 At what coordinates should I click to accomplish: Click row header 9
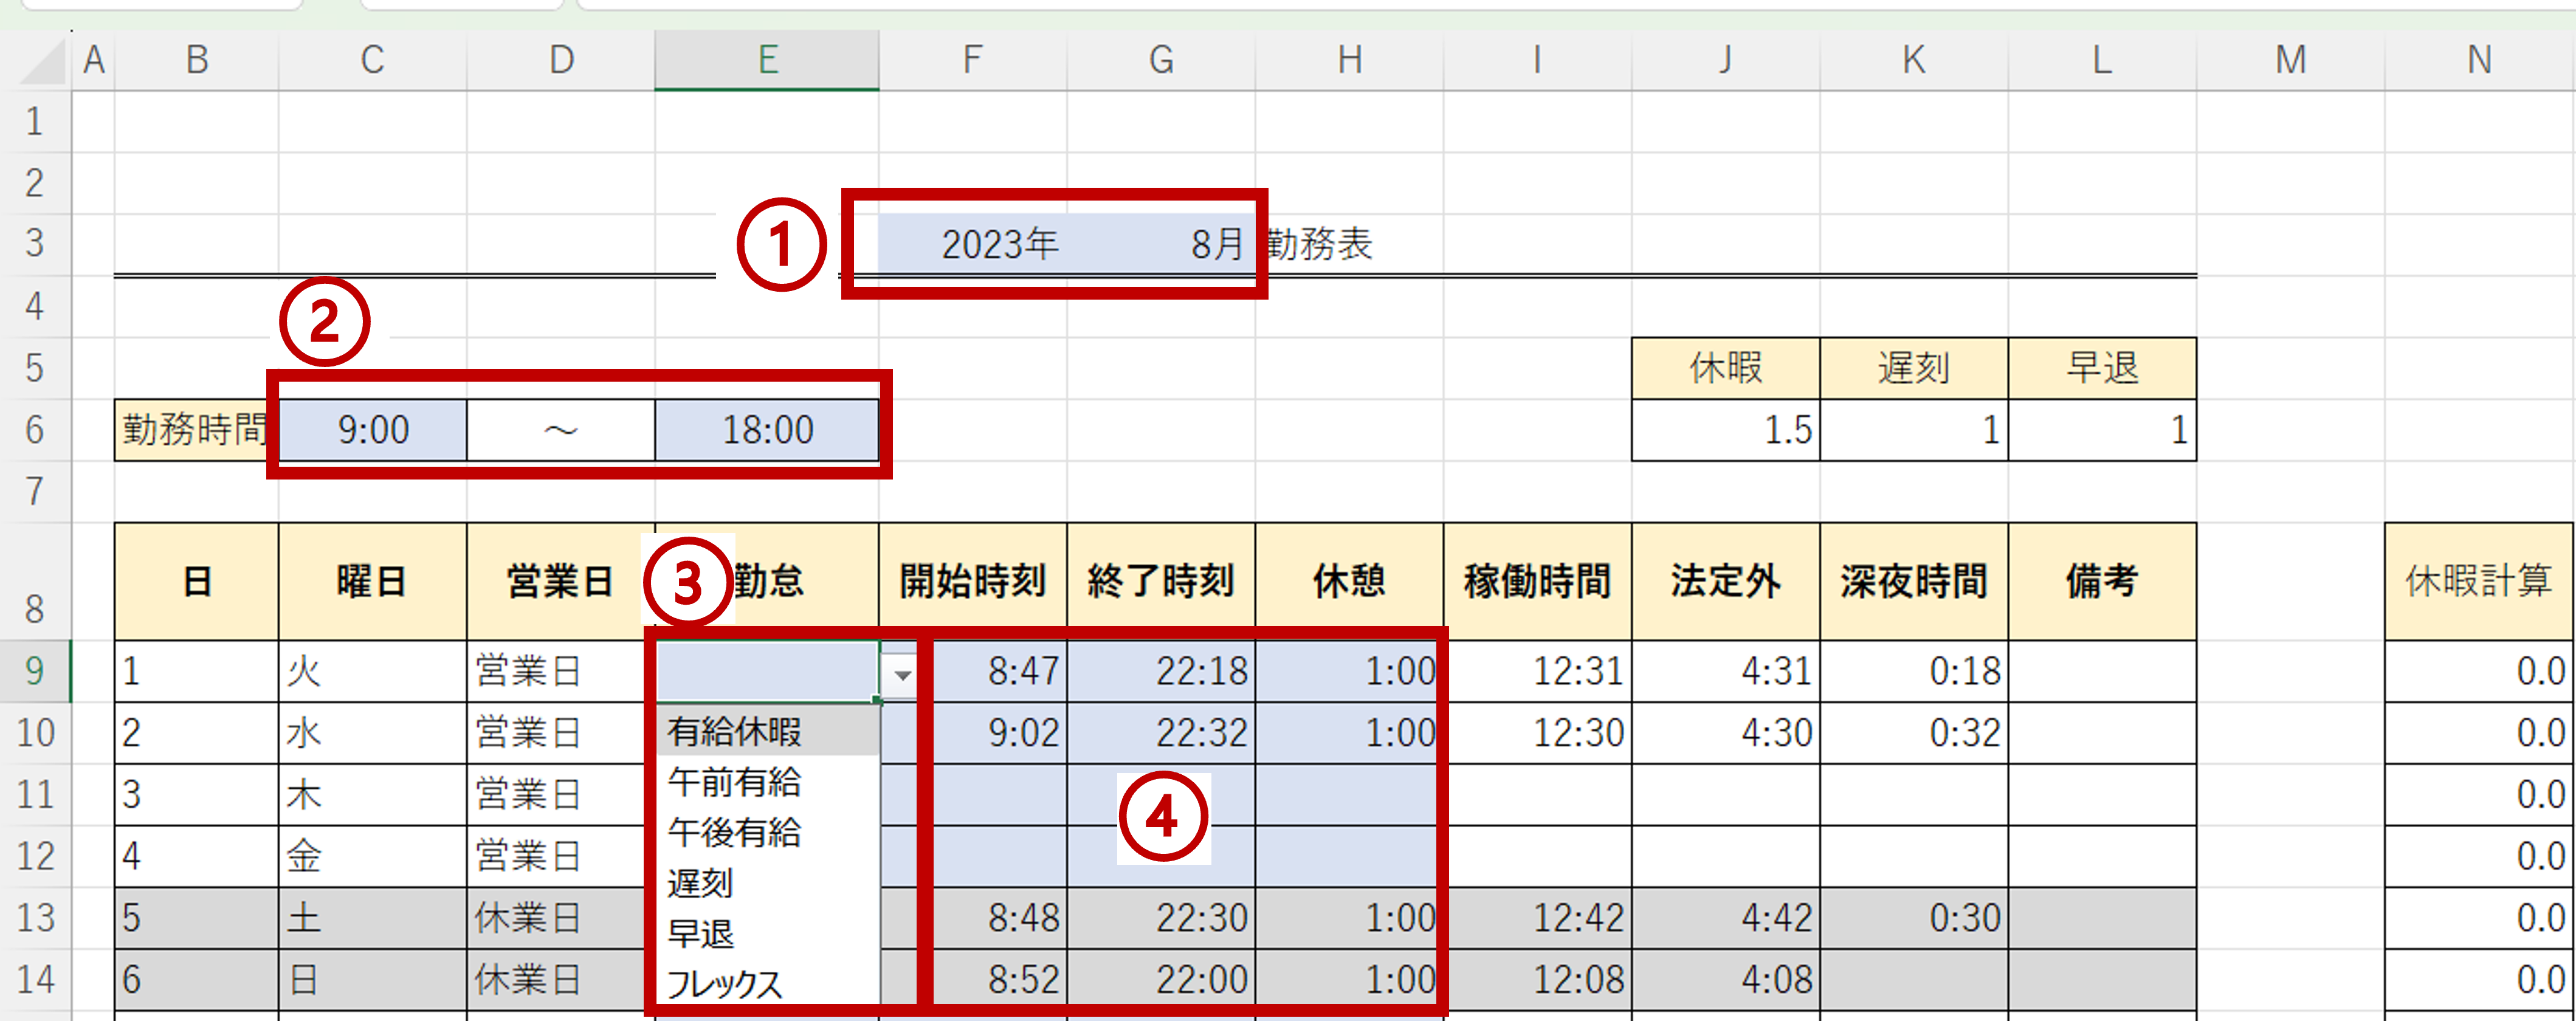pyautogui.click(x=35, y=671)
